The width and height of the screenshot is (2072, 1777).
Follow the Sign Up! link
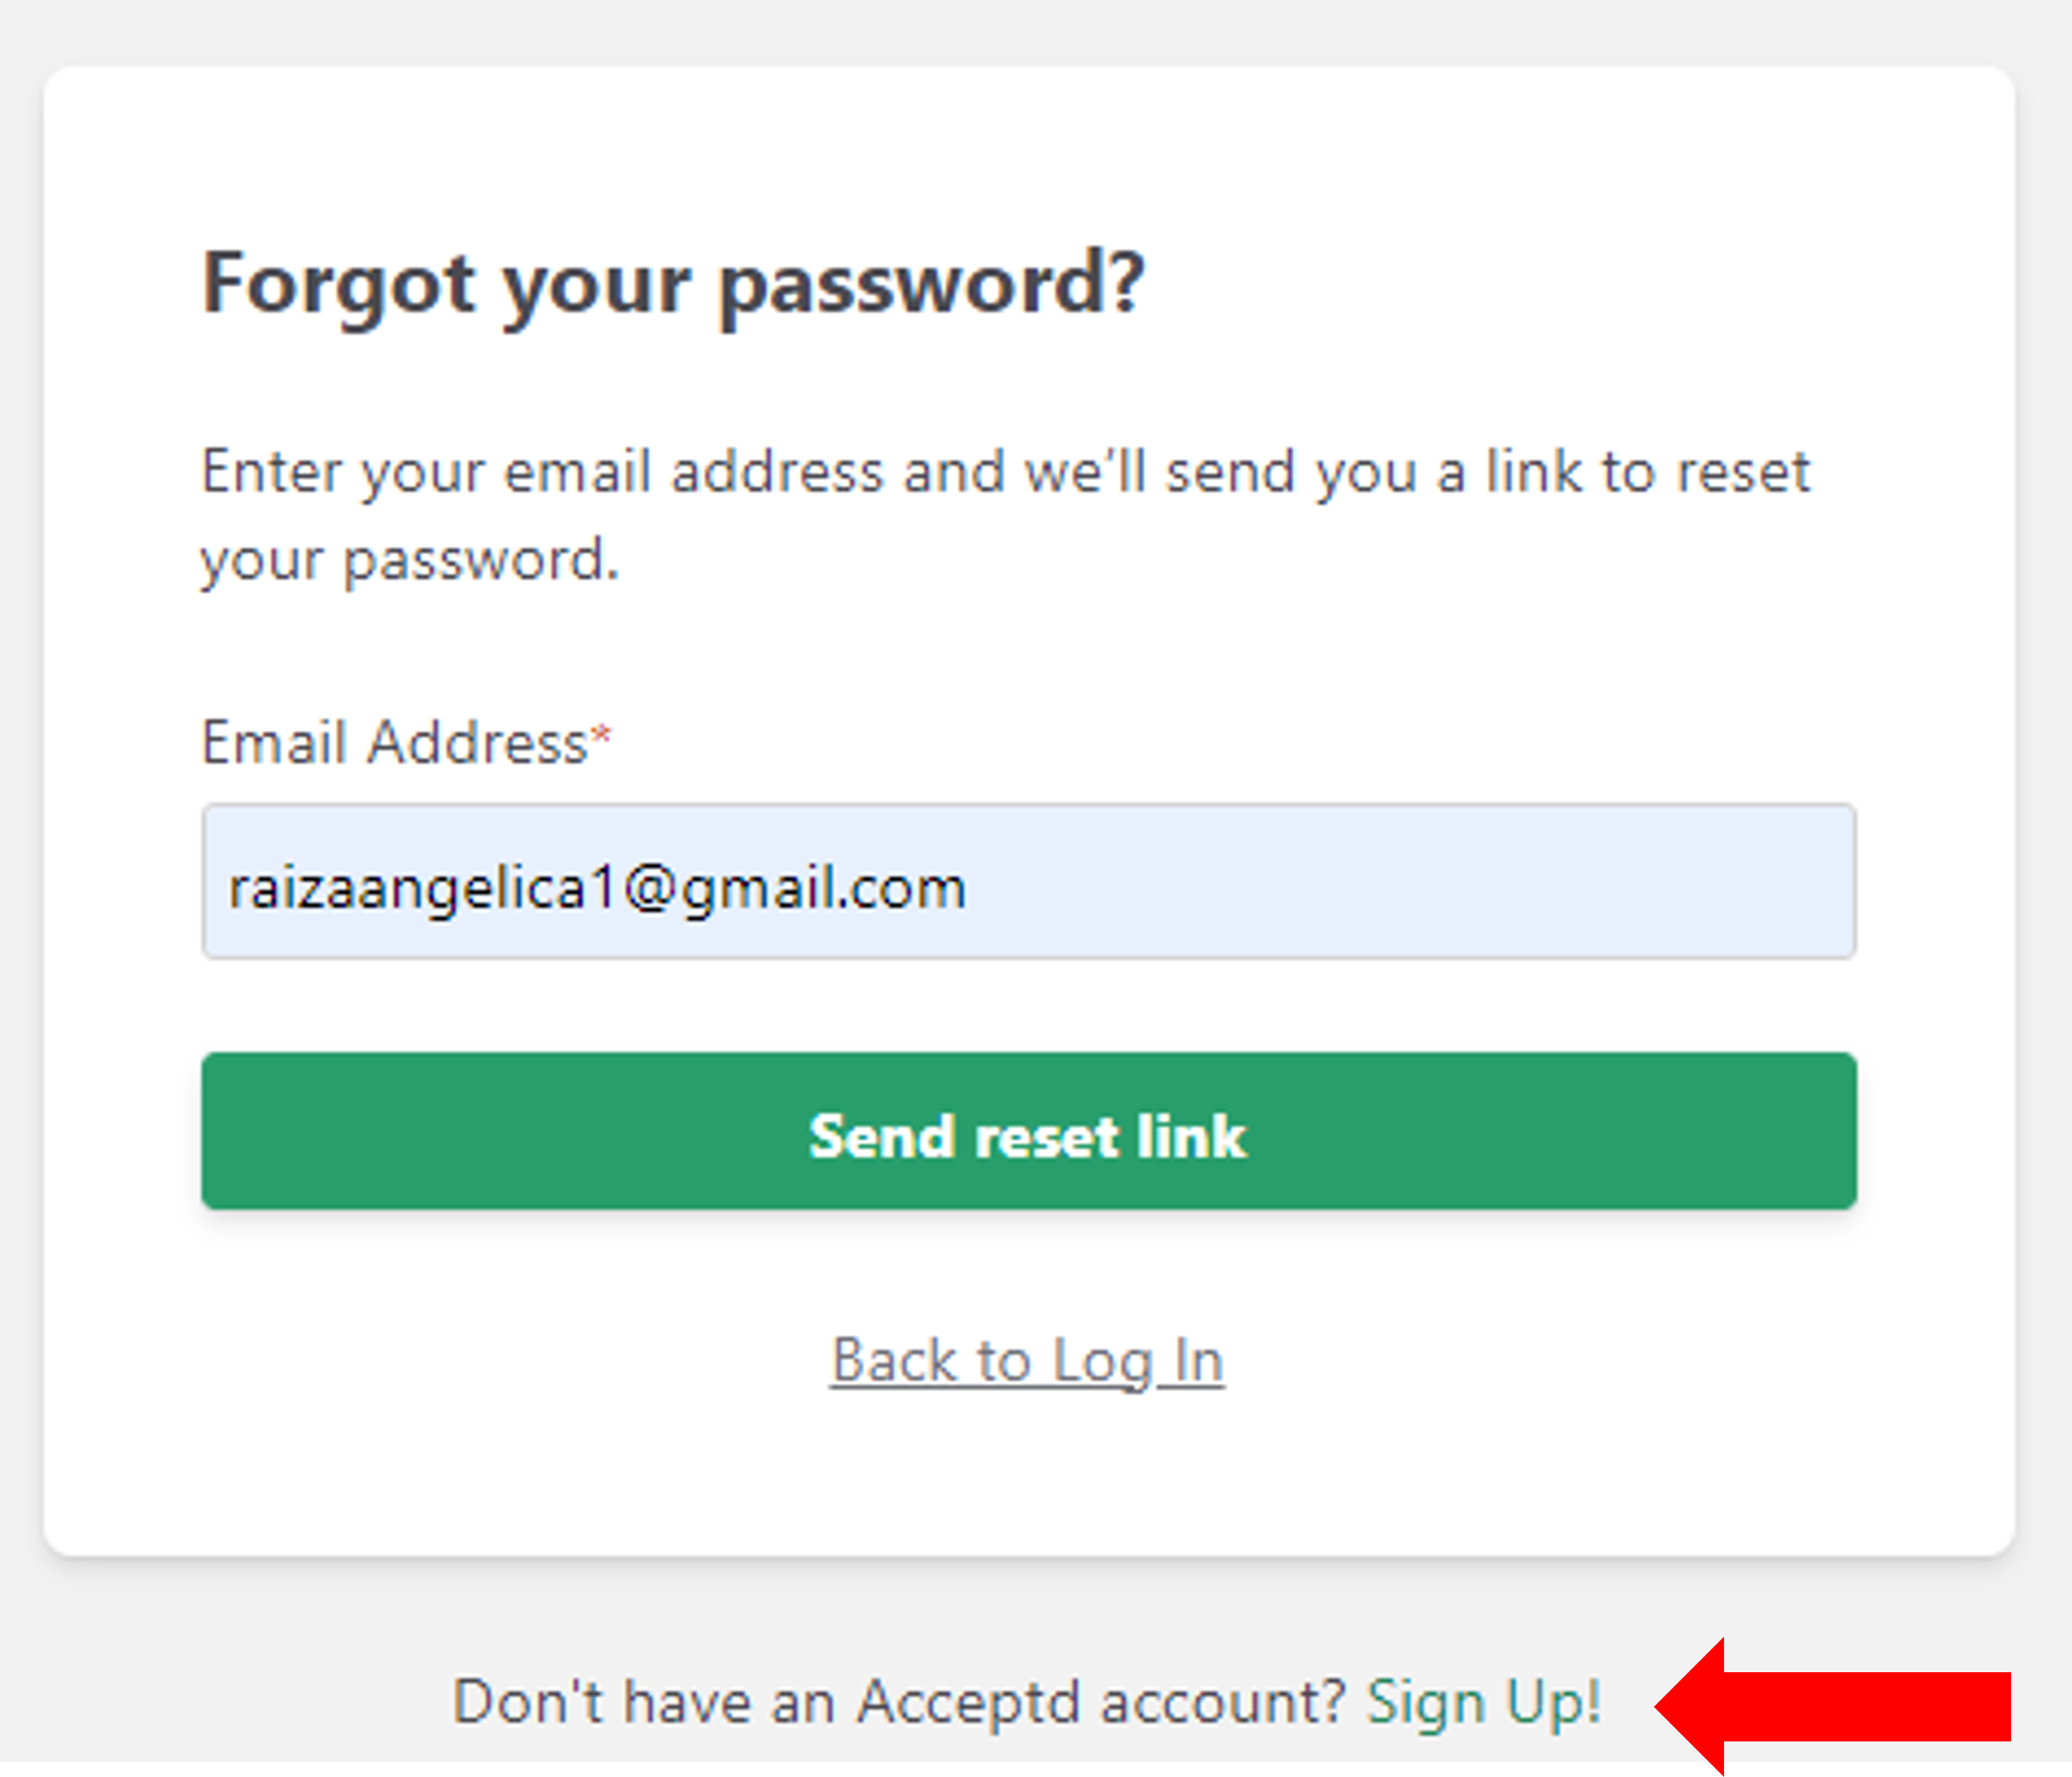pyautogui.click(x=1484, y=1702)
